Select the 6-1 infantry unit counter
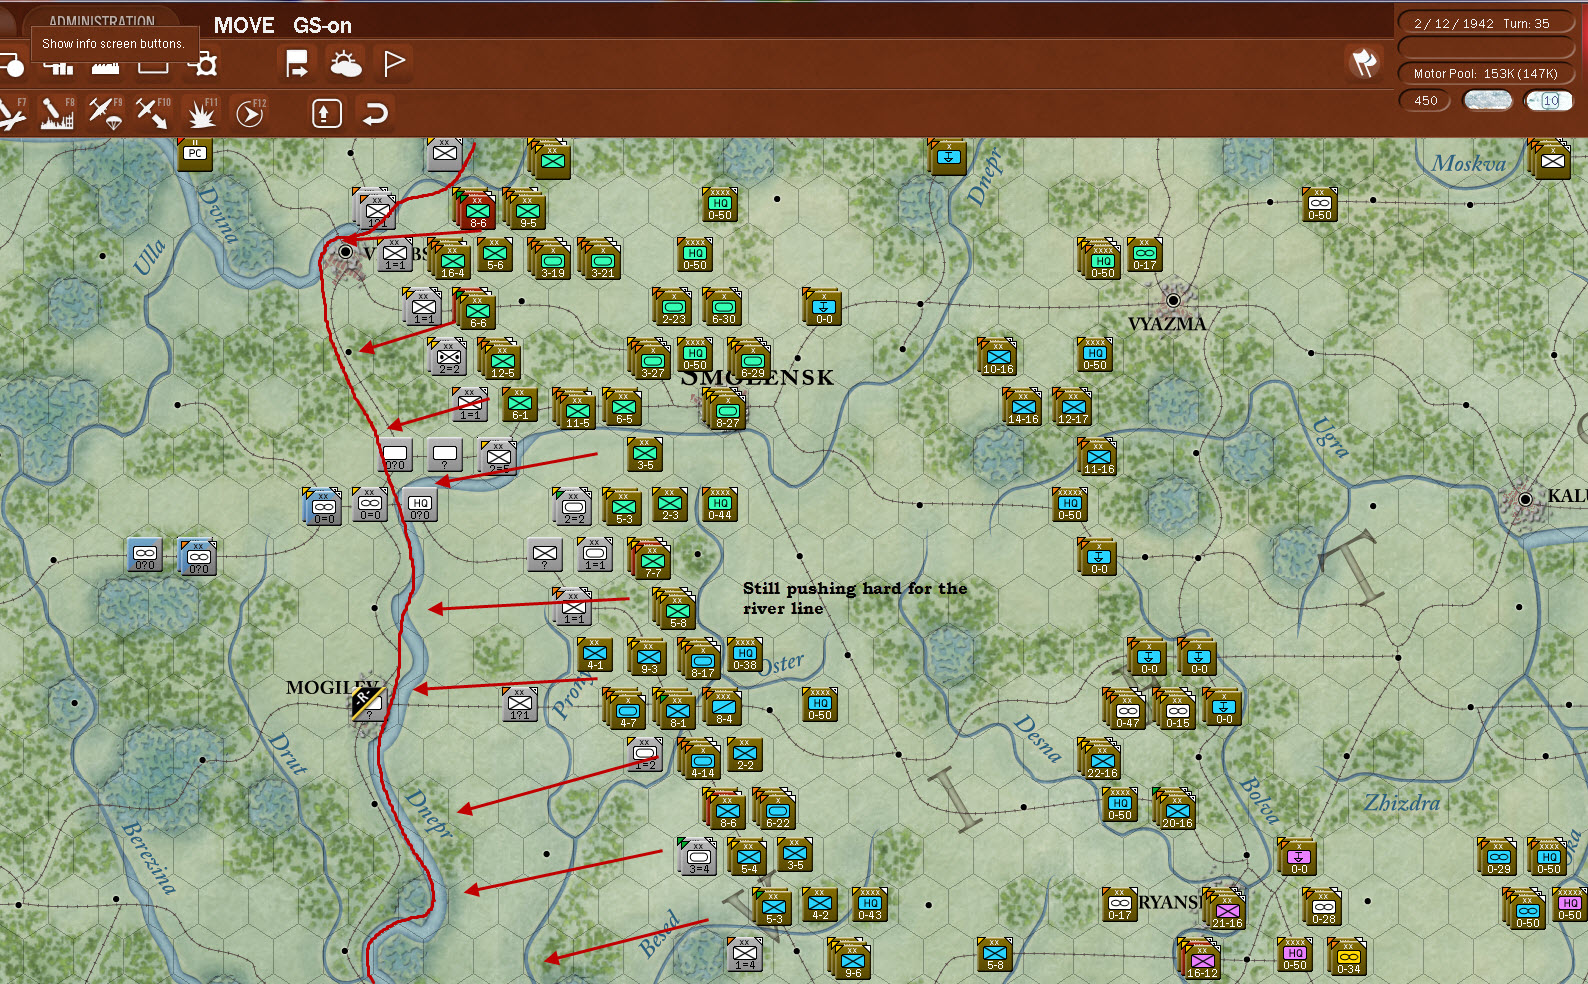The height and width of the screenshot is (984, 1588). 520,405
